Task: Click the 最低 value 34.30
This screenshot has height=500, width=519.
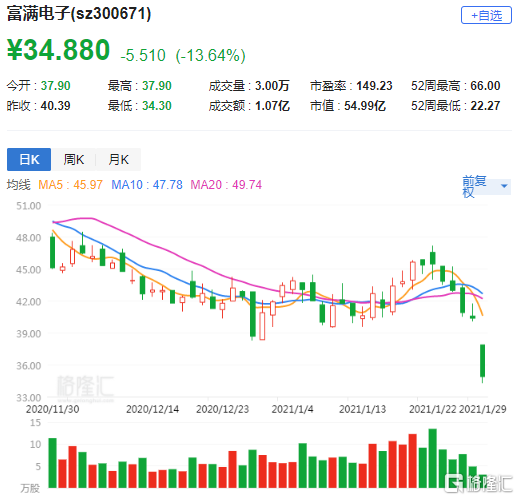Action: [157, 106]
